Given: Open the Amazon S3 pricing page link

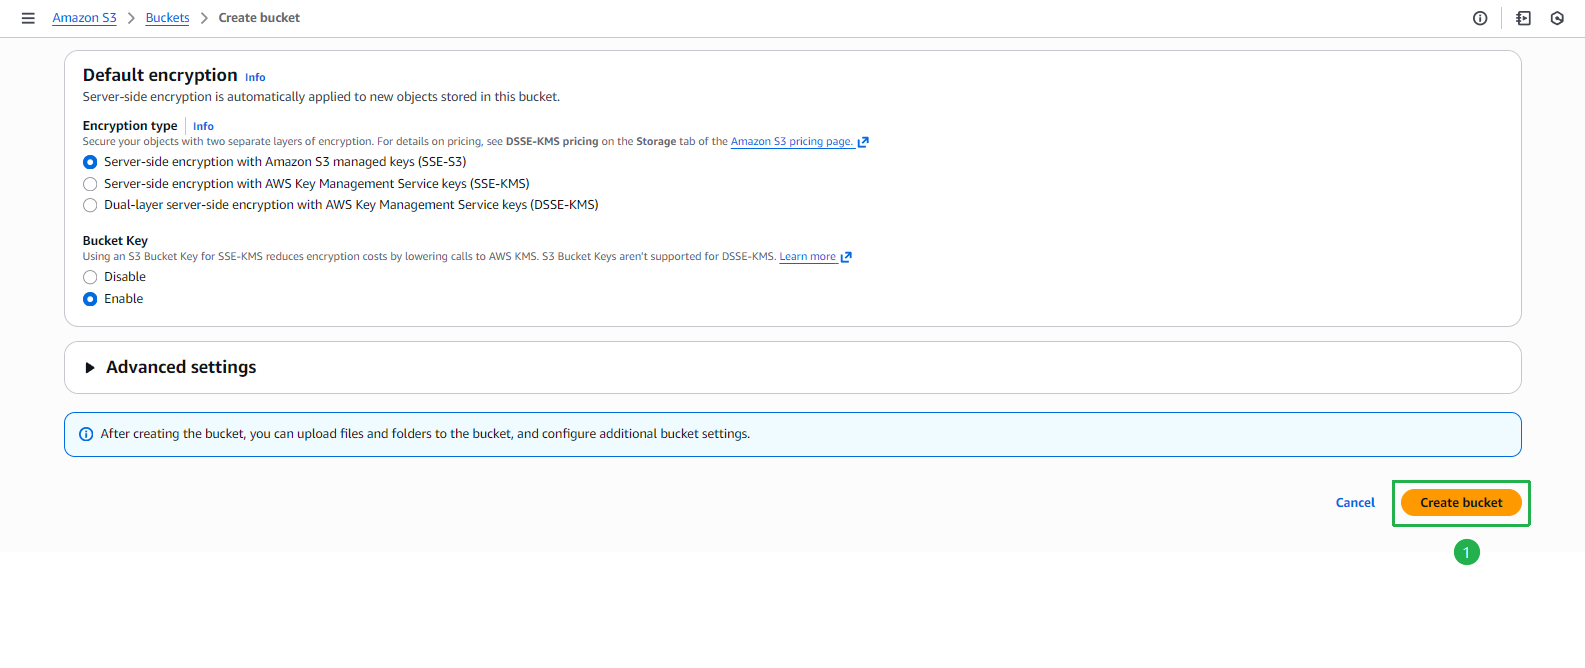Looking at the screenshot, I should (x=792, y=142).
